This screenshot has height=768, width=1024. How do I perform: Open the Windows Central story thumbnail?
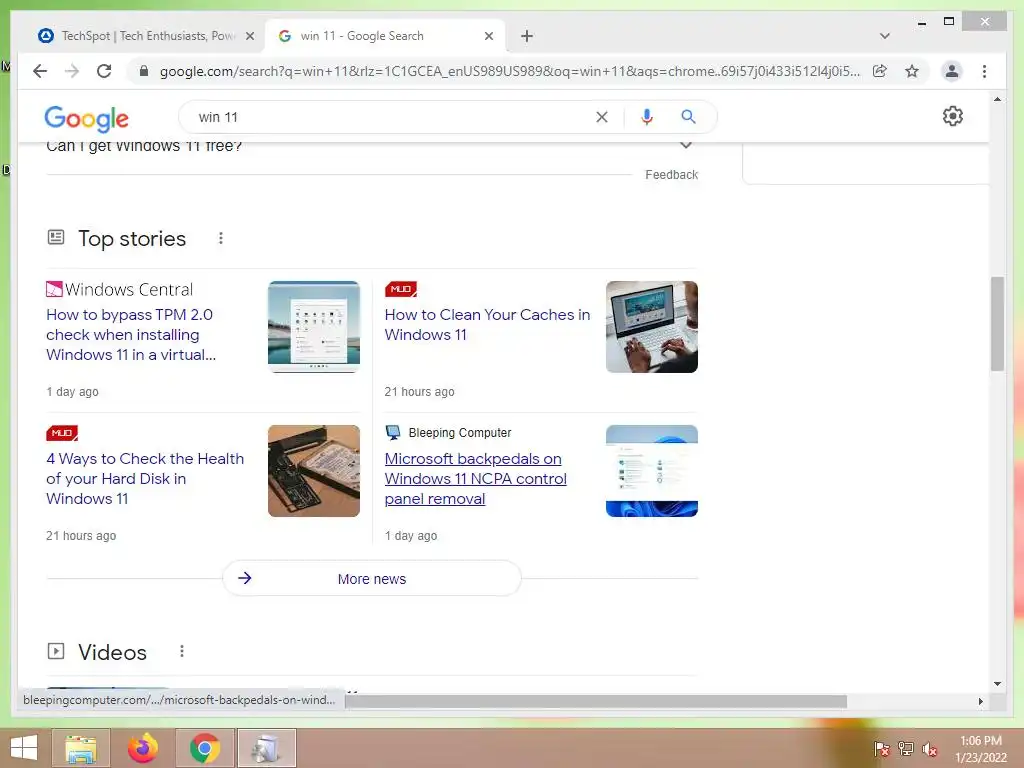[x=313, y=327]
